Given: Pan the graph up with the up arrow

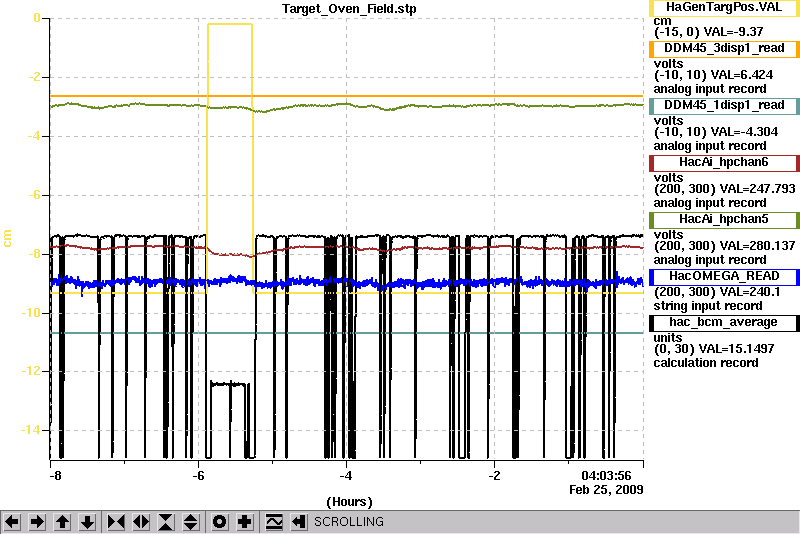Looking at the screenshot, I should pyautogui.click(x=62, y=522).
